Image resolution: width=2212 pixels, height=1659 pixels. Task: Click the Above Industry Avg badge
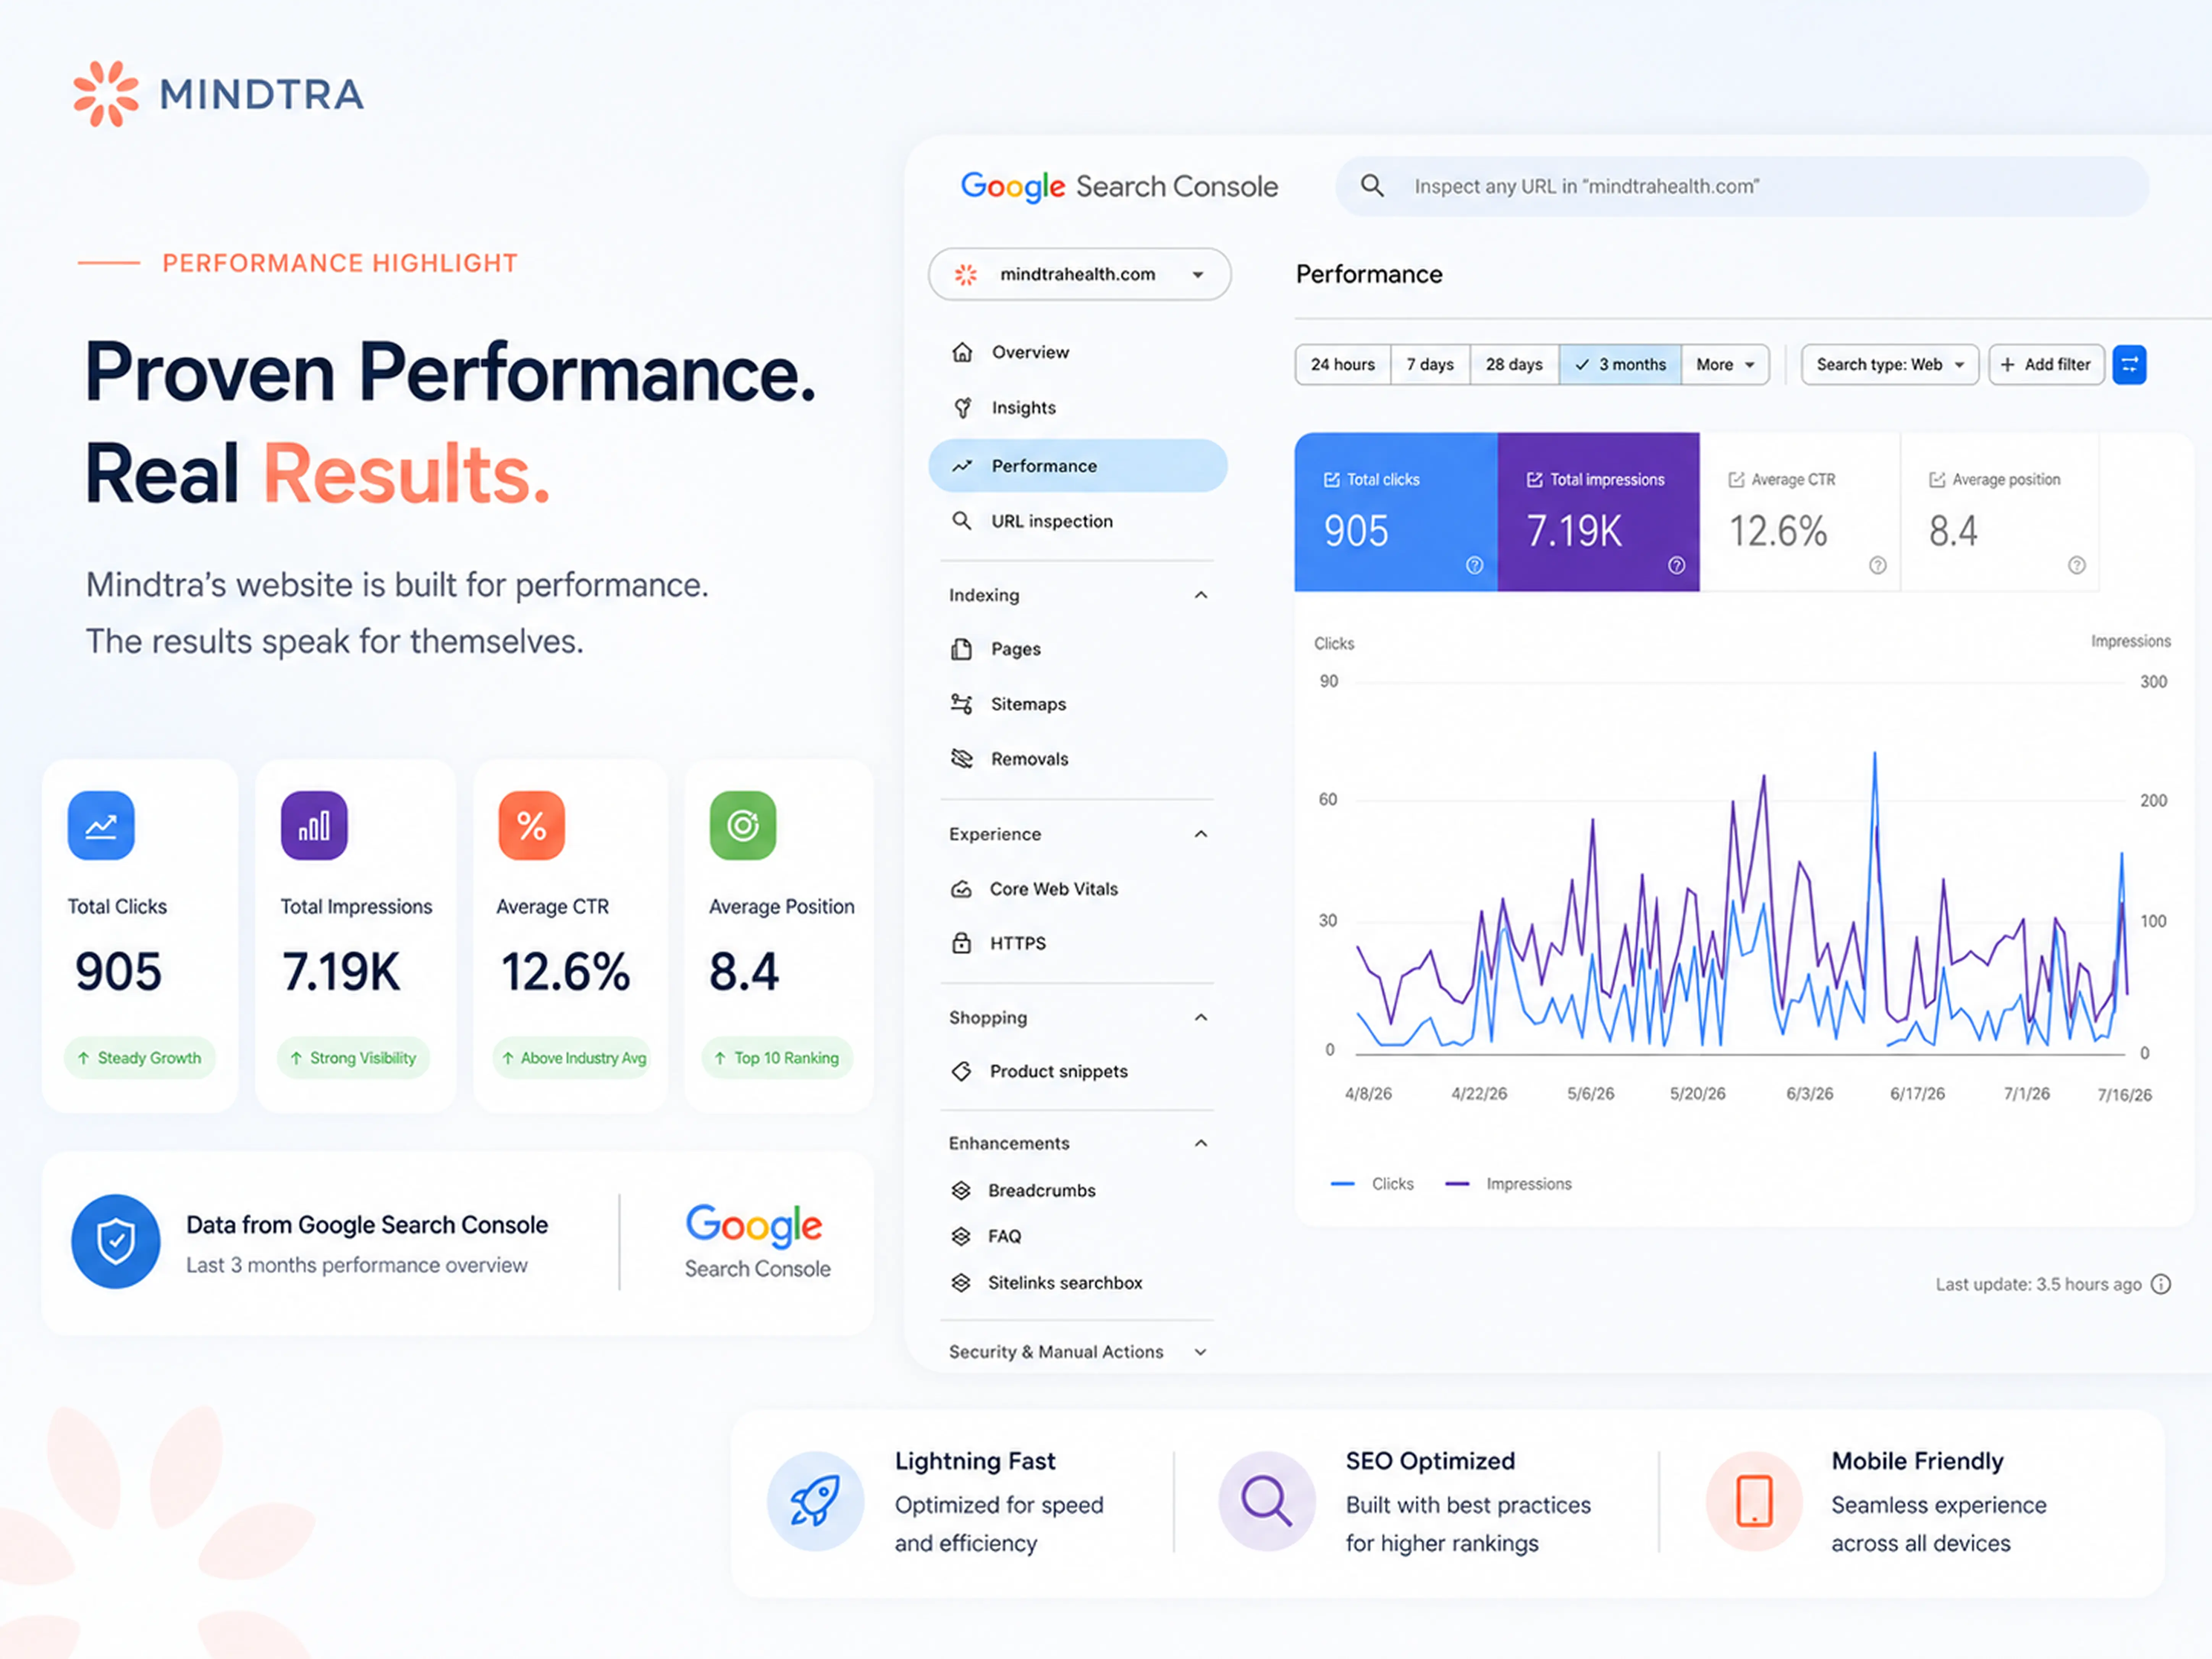point(573,1058)
